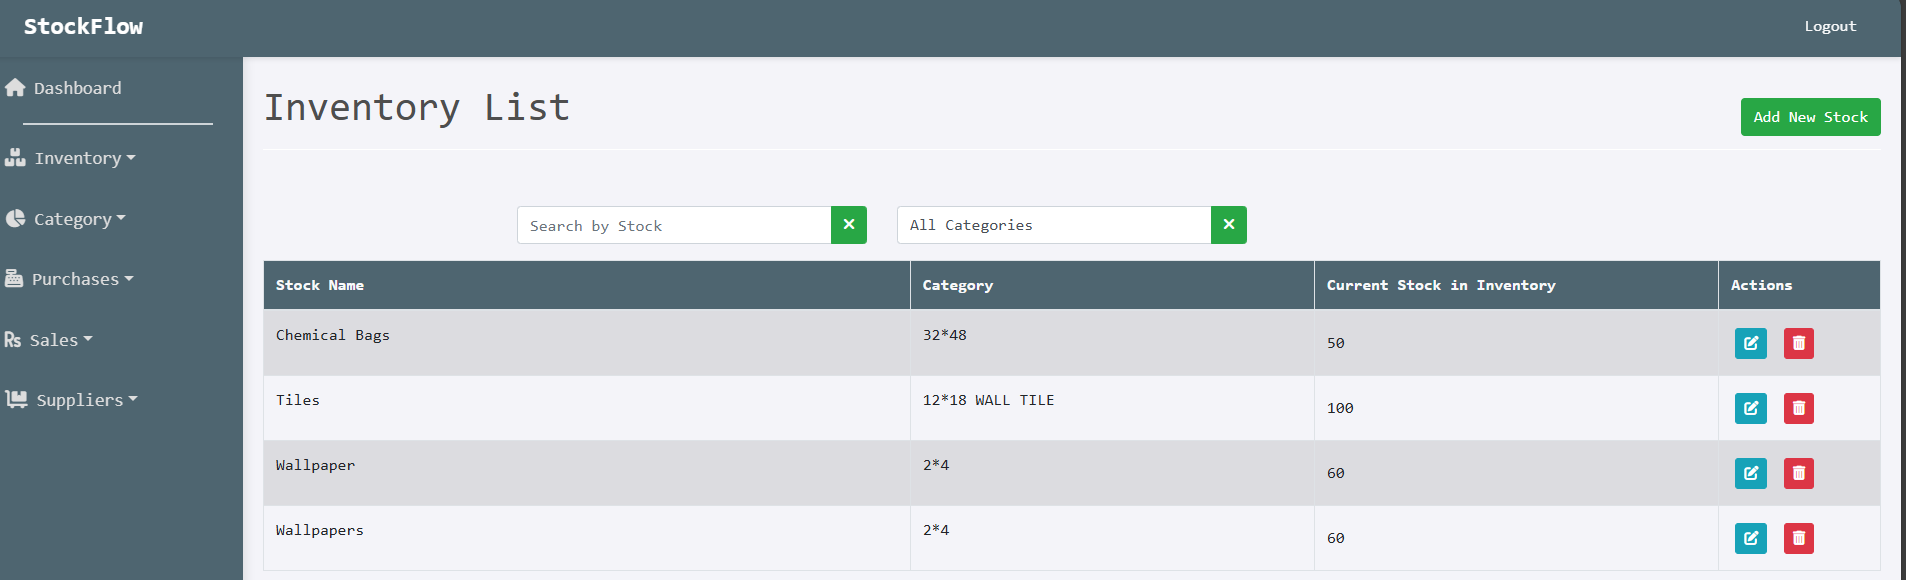Open the Suppliers dropdown in sidebar
This screenshot has height=580, width=1906.
(85, 400)
